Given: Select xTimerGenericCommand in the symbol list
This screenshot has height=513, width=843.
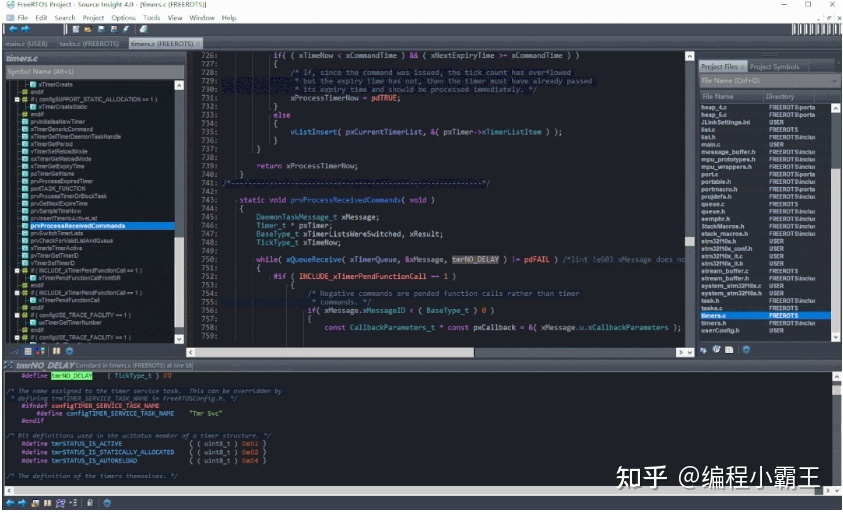Looking at the screenshot, I should coord(62,129).
